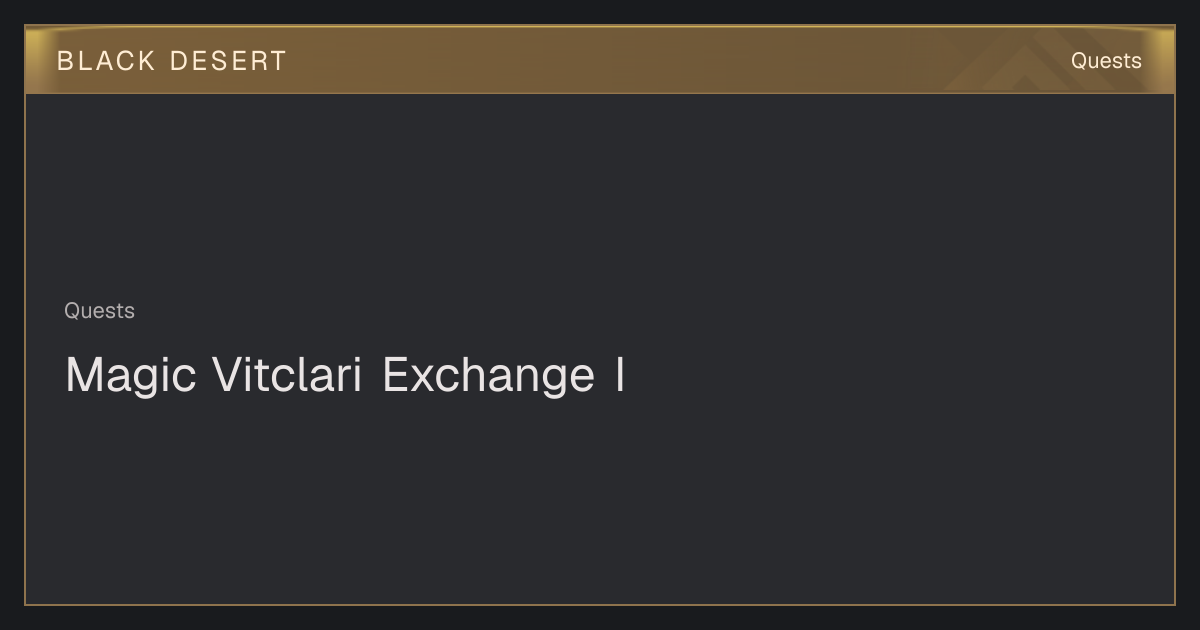Click the word BLACK in the logo

pyautogui.click(x=106, y=61)
